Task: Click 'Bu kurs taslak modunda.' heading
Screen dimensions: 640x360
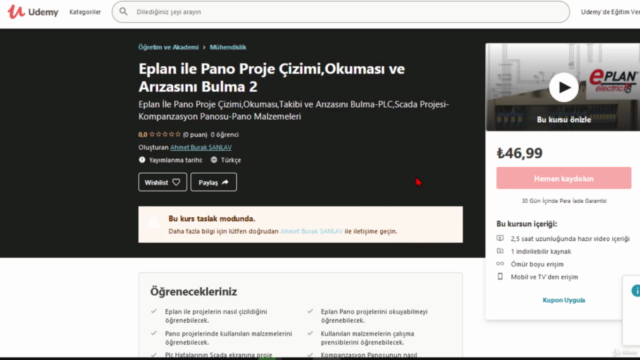Action: (211, 218)
